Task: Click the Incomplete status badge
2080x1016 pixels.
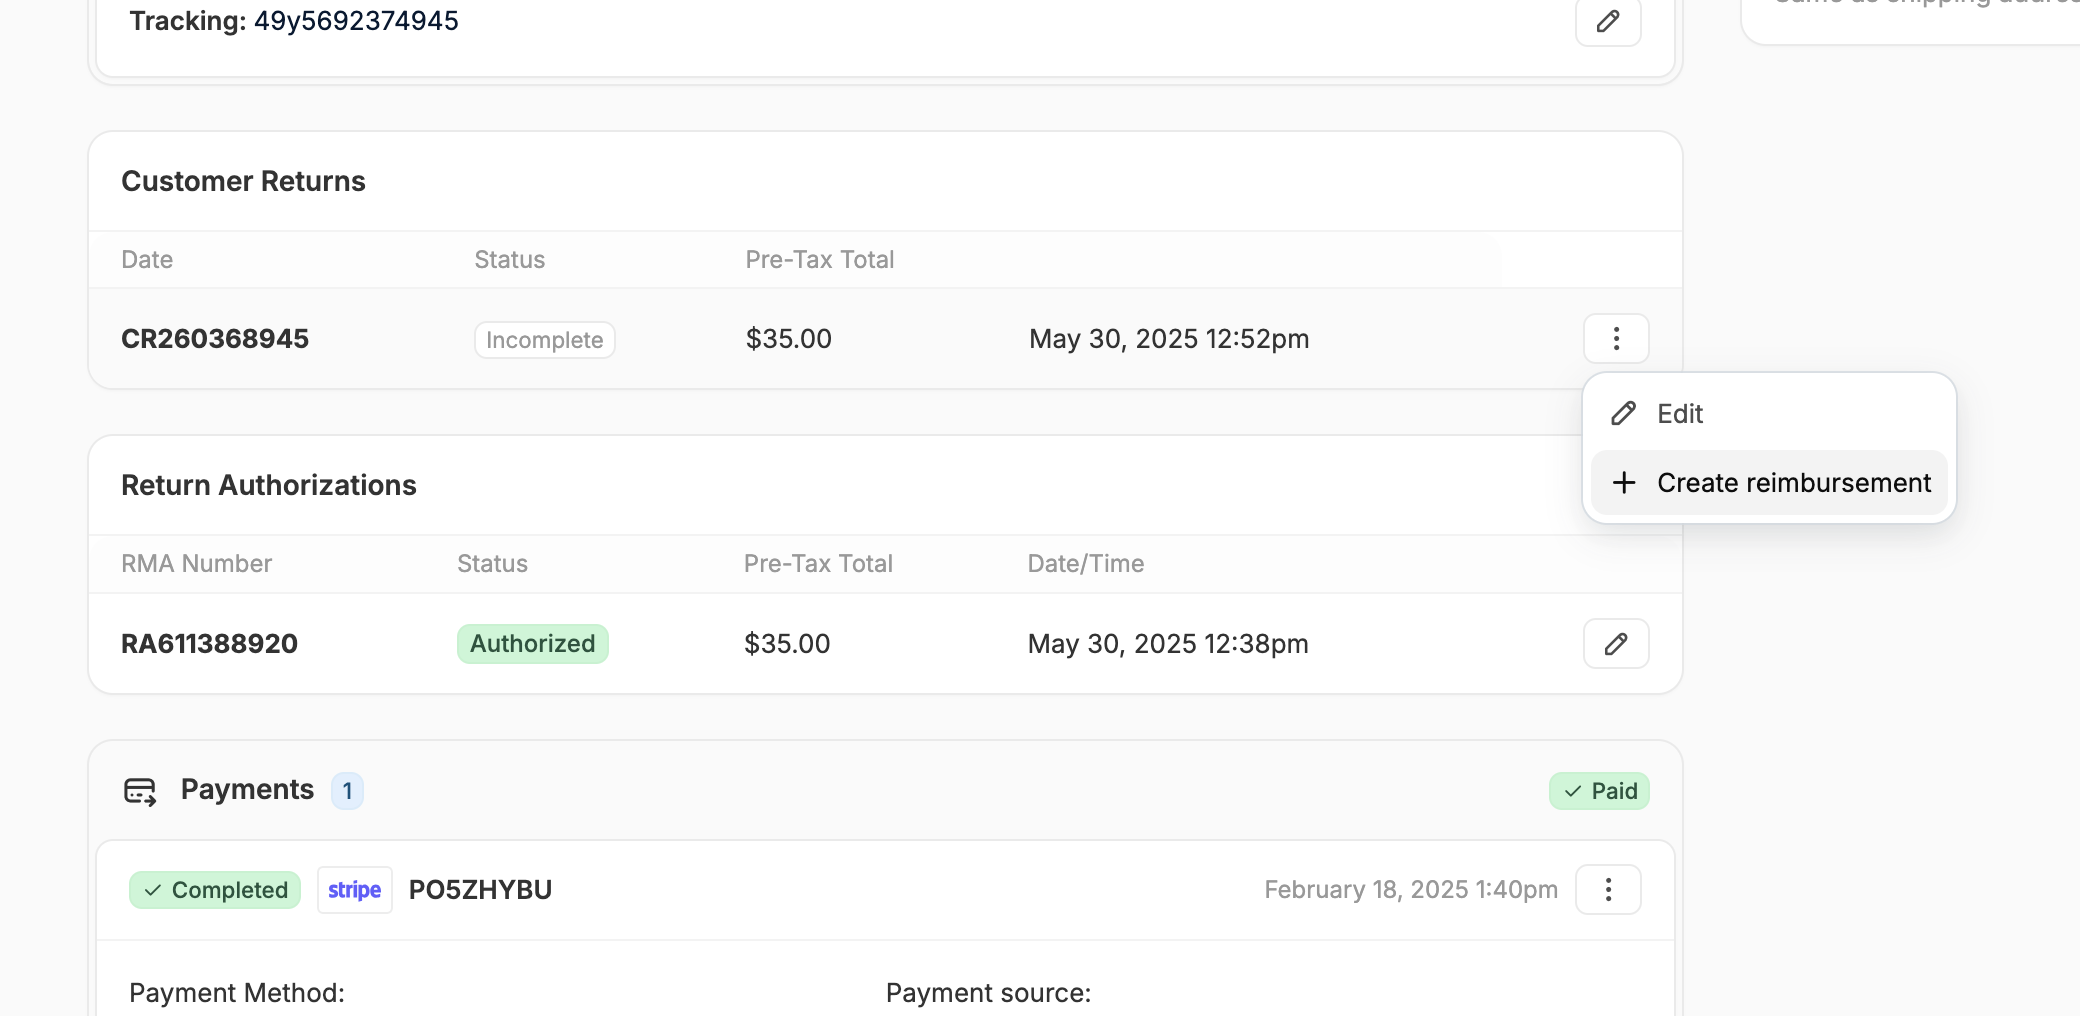Action: point(544,340)
